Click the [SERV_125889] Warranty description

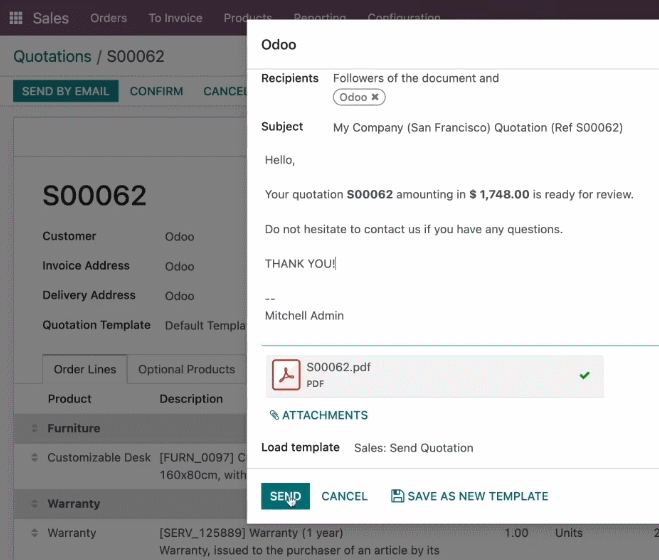pyautogui.click(x=251, y=533)
